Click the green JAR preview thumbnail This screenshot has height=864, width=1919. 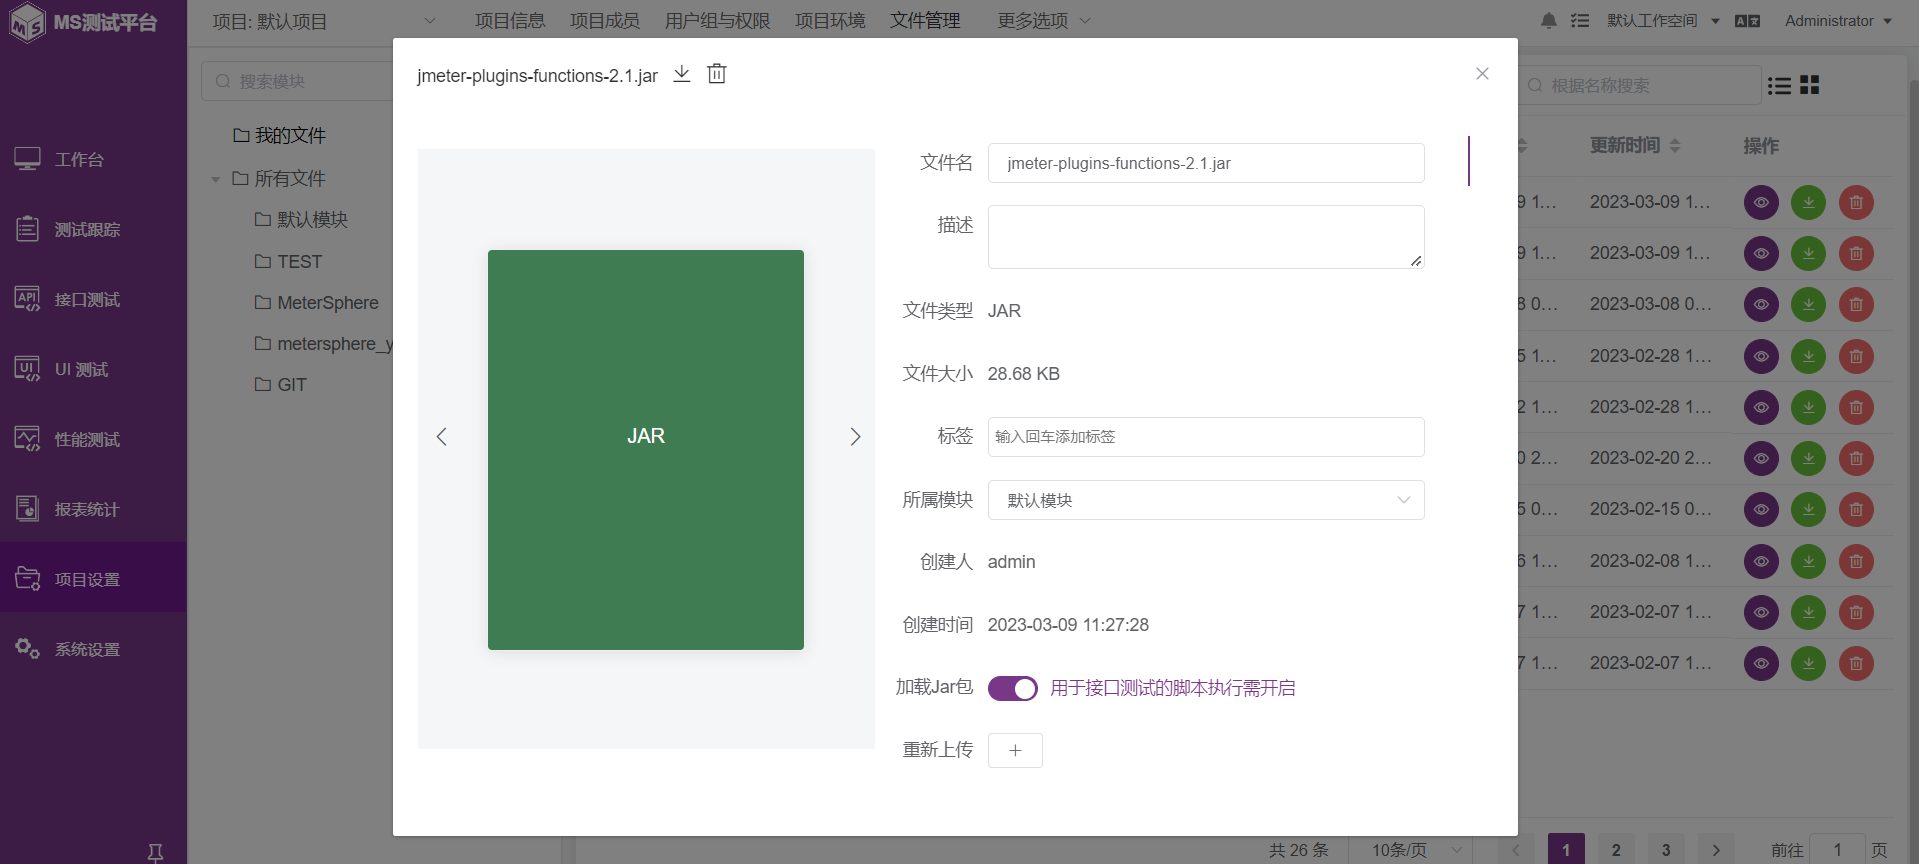[646, 450]
